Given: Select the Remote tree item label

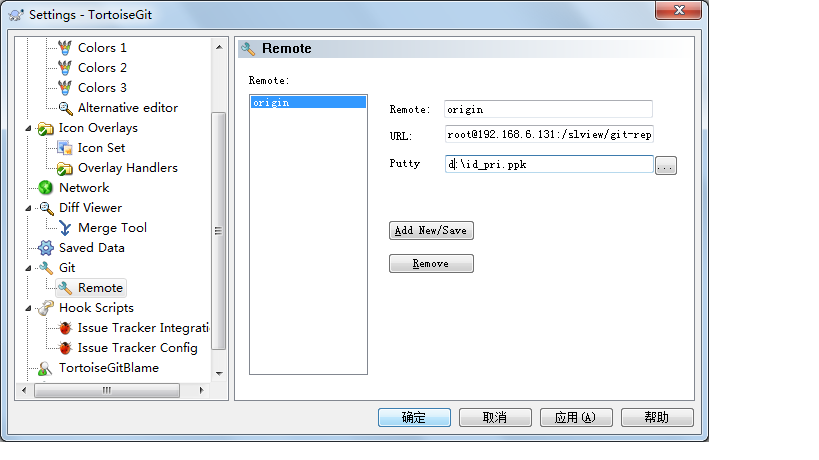Looking at the screenshot, I should coord(100,288).
